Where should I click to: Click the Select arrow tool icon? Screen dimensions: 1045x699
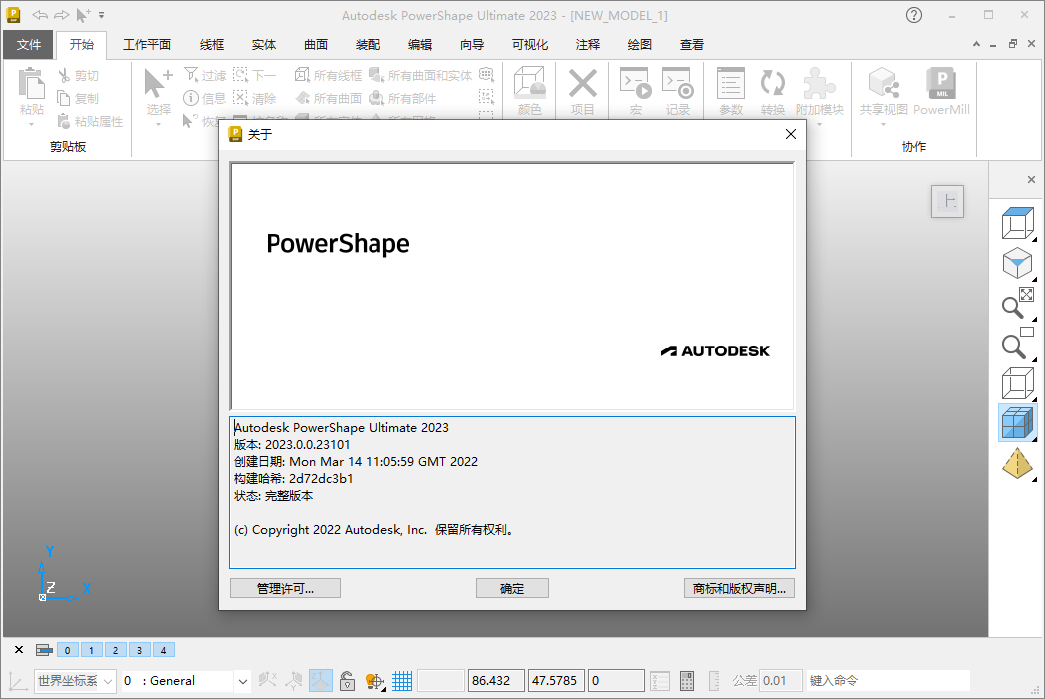click(x=158, y=84)
